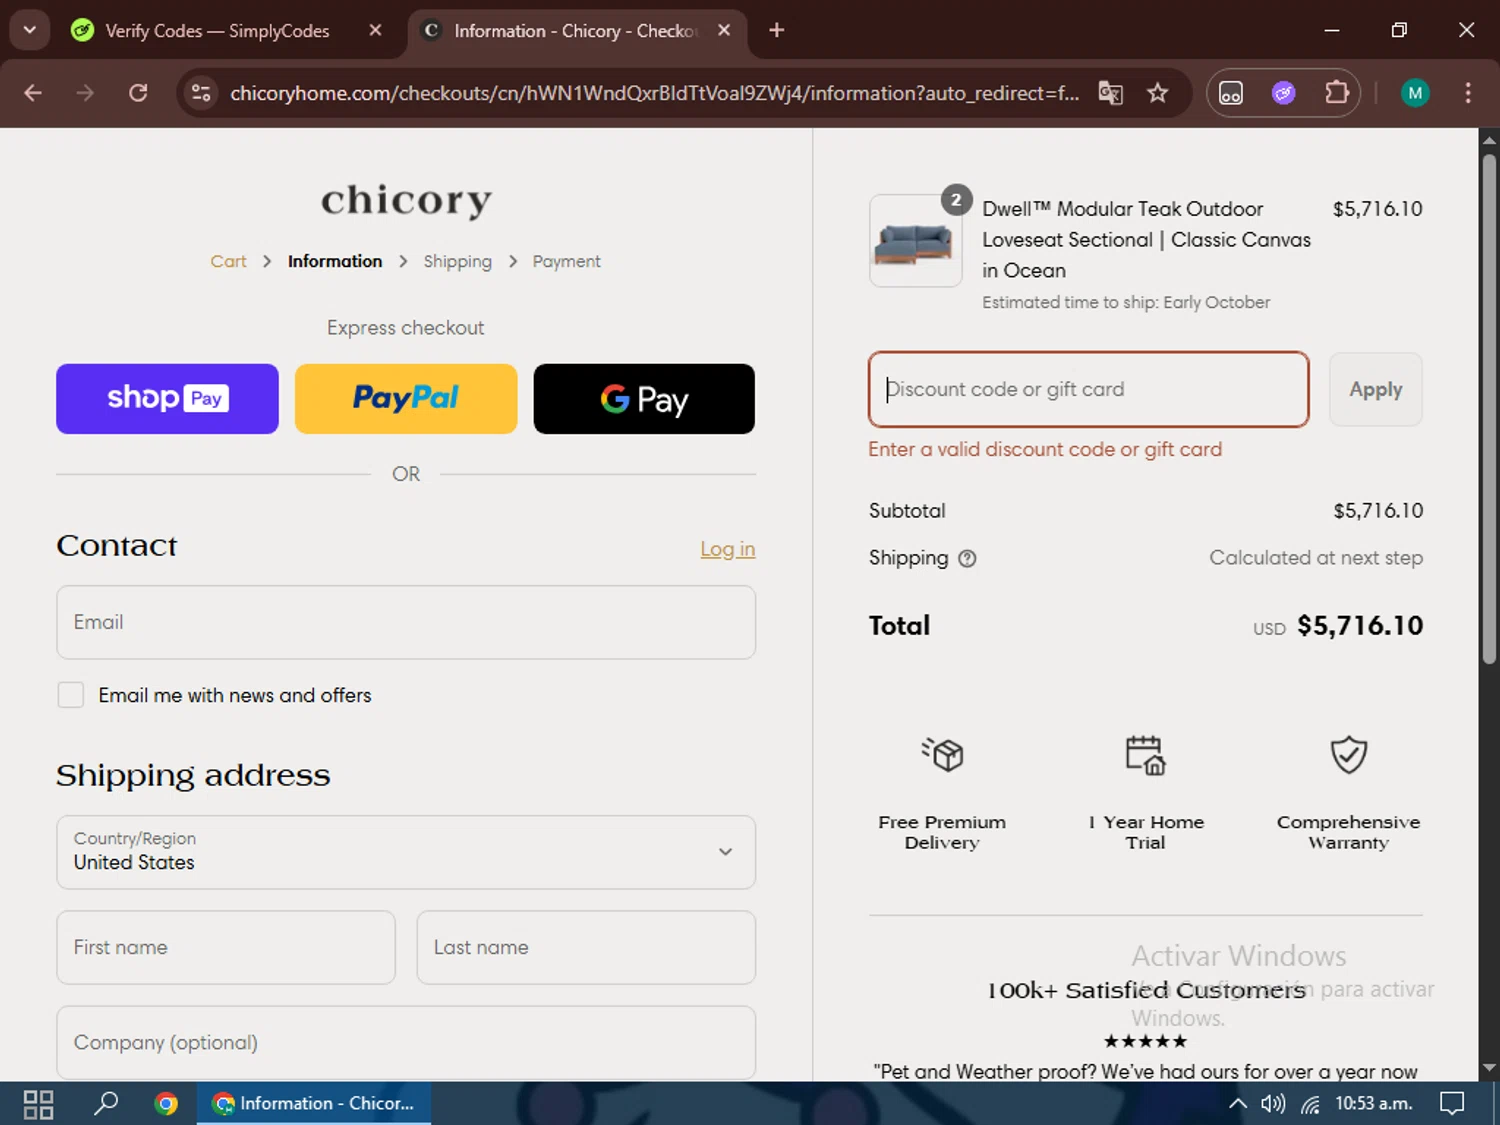The width and height of the screenshot is (1500, 1125).
Task: Open the purple extension icon
Action: 1284,93
